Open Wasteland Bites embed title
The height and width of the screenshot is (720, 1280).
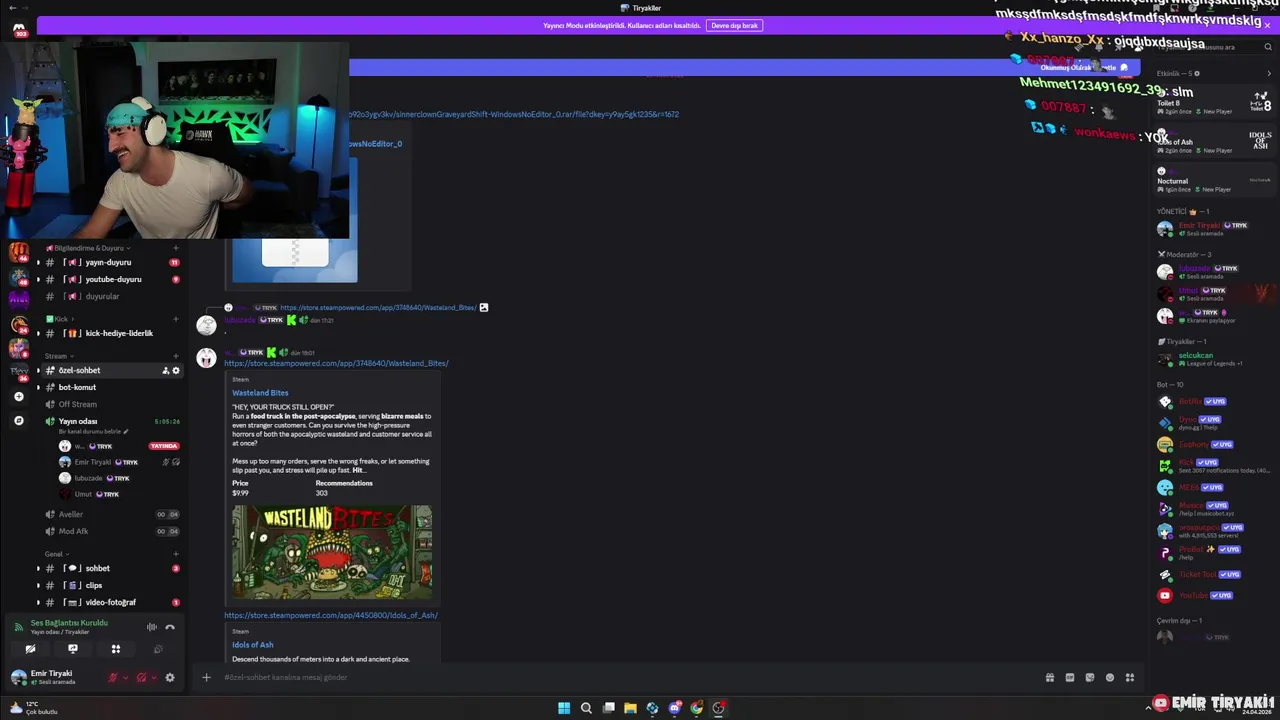[x=260, y=393]
